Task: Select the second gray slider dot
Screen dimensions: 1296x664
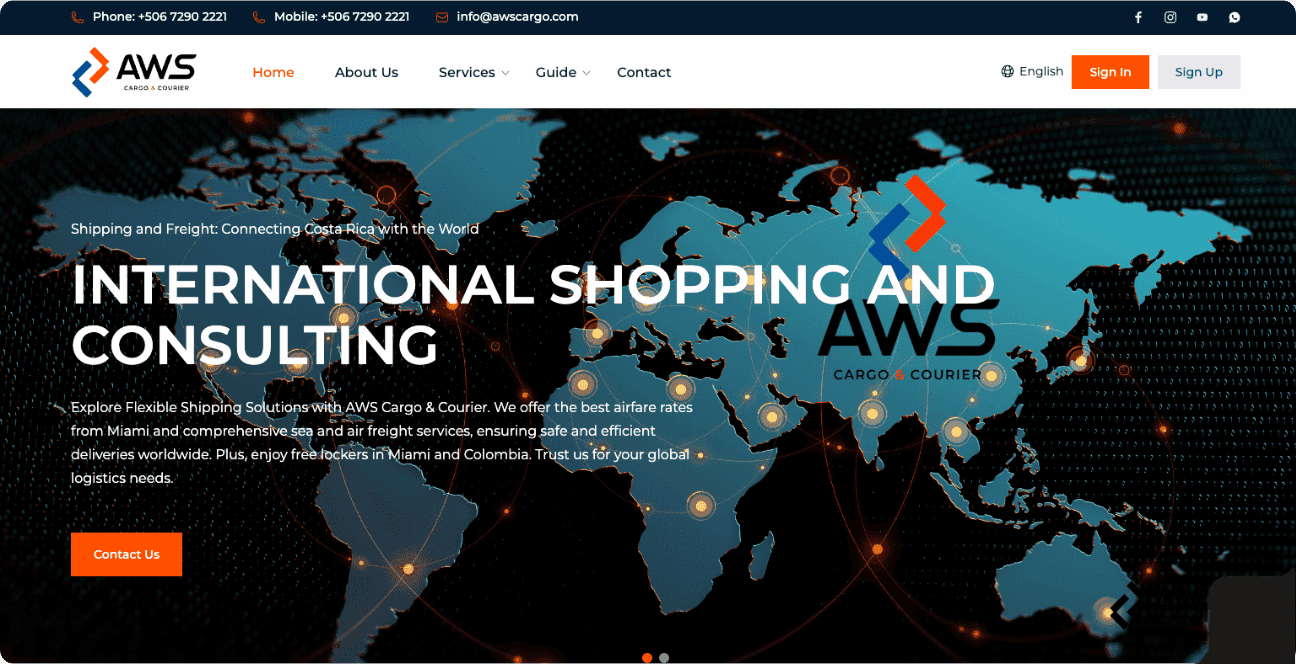Action: click(x=664, y=658)
